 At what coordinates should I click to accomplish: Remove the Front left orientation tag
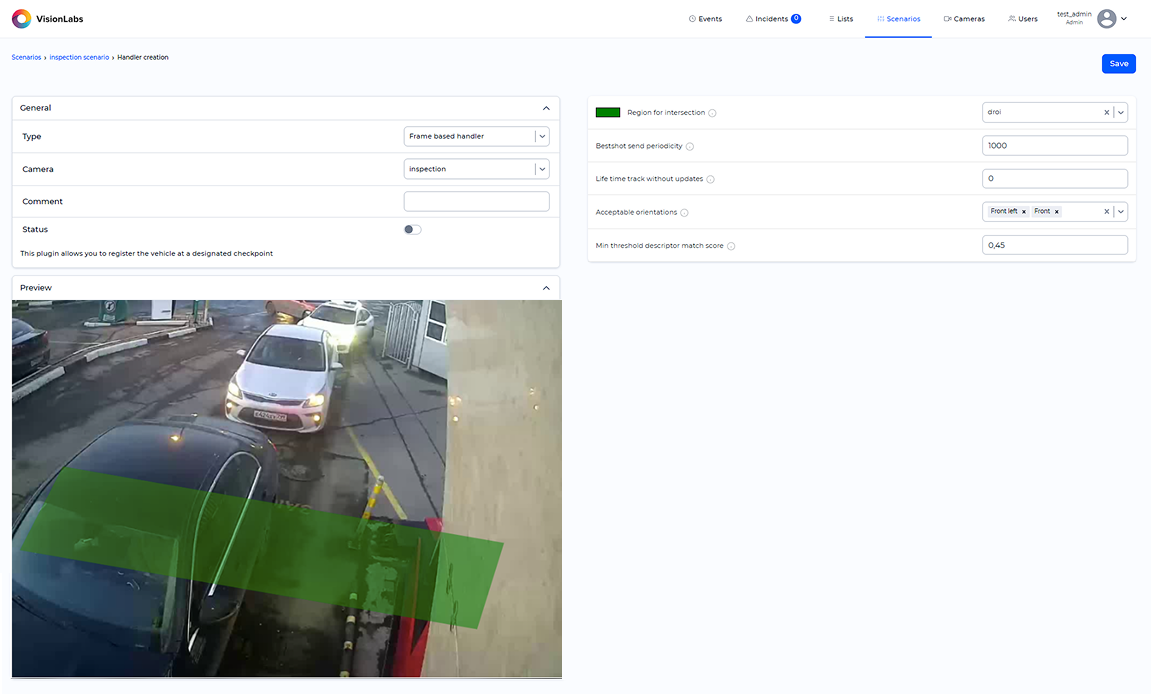[x=1024, y=212]
